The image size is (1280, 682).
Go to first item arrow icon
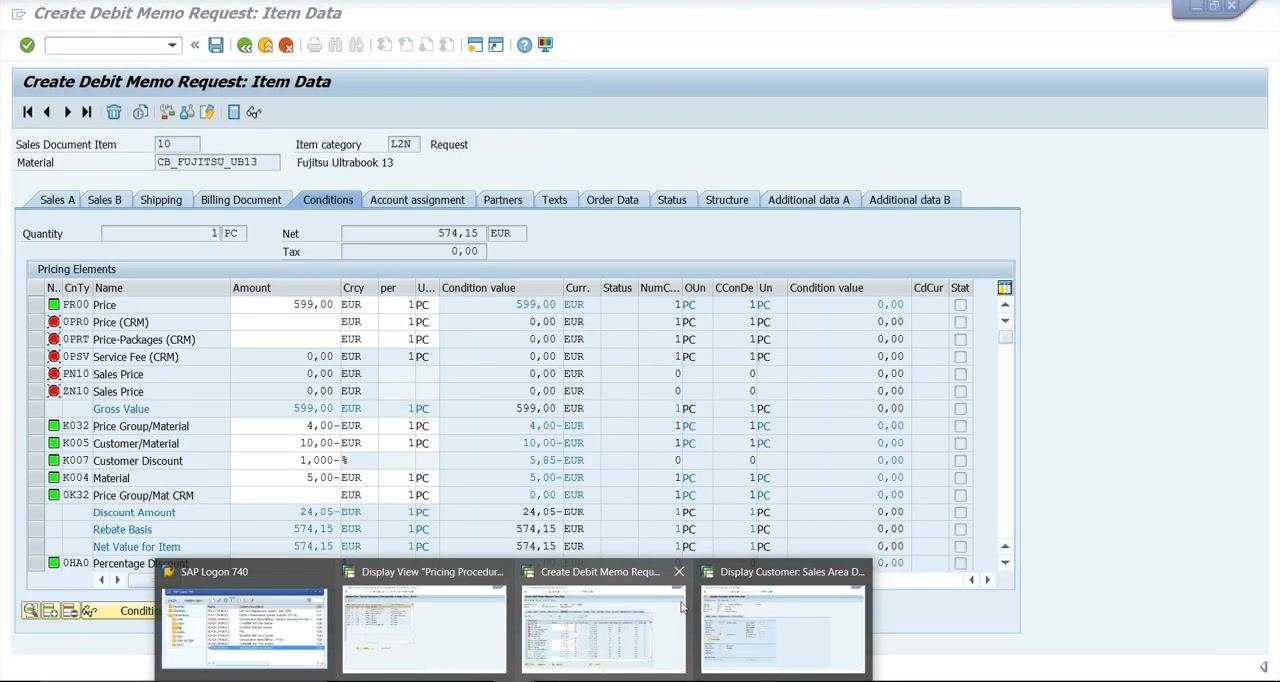28,112
